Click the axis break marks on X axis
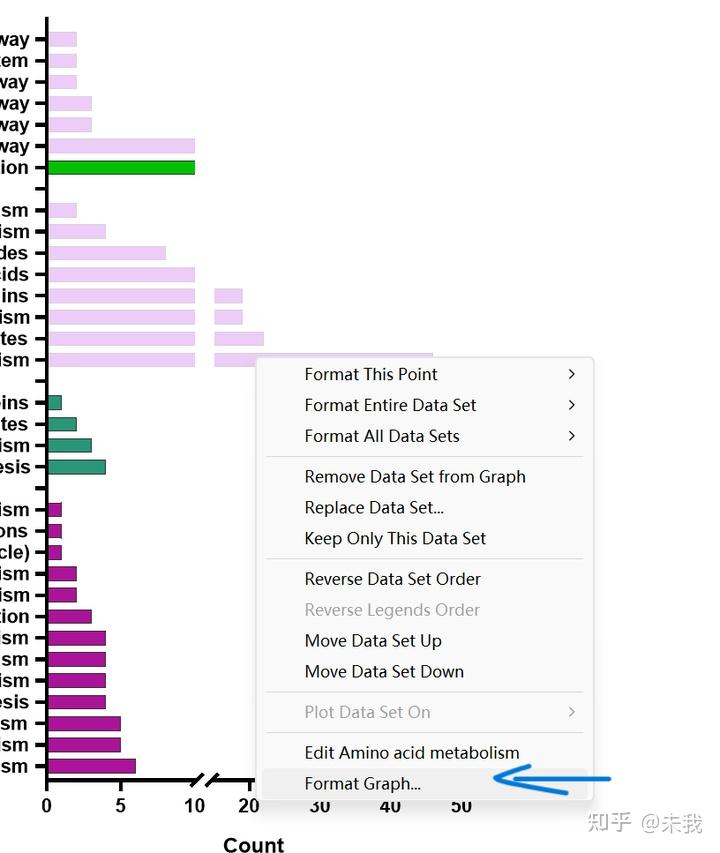This screenshot has width=720, height=853. click(205, 780)
